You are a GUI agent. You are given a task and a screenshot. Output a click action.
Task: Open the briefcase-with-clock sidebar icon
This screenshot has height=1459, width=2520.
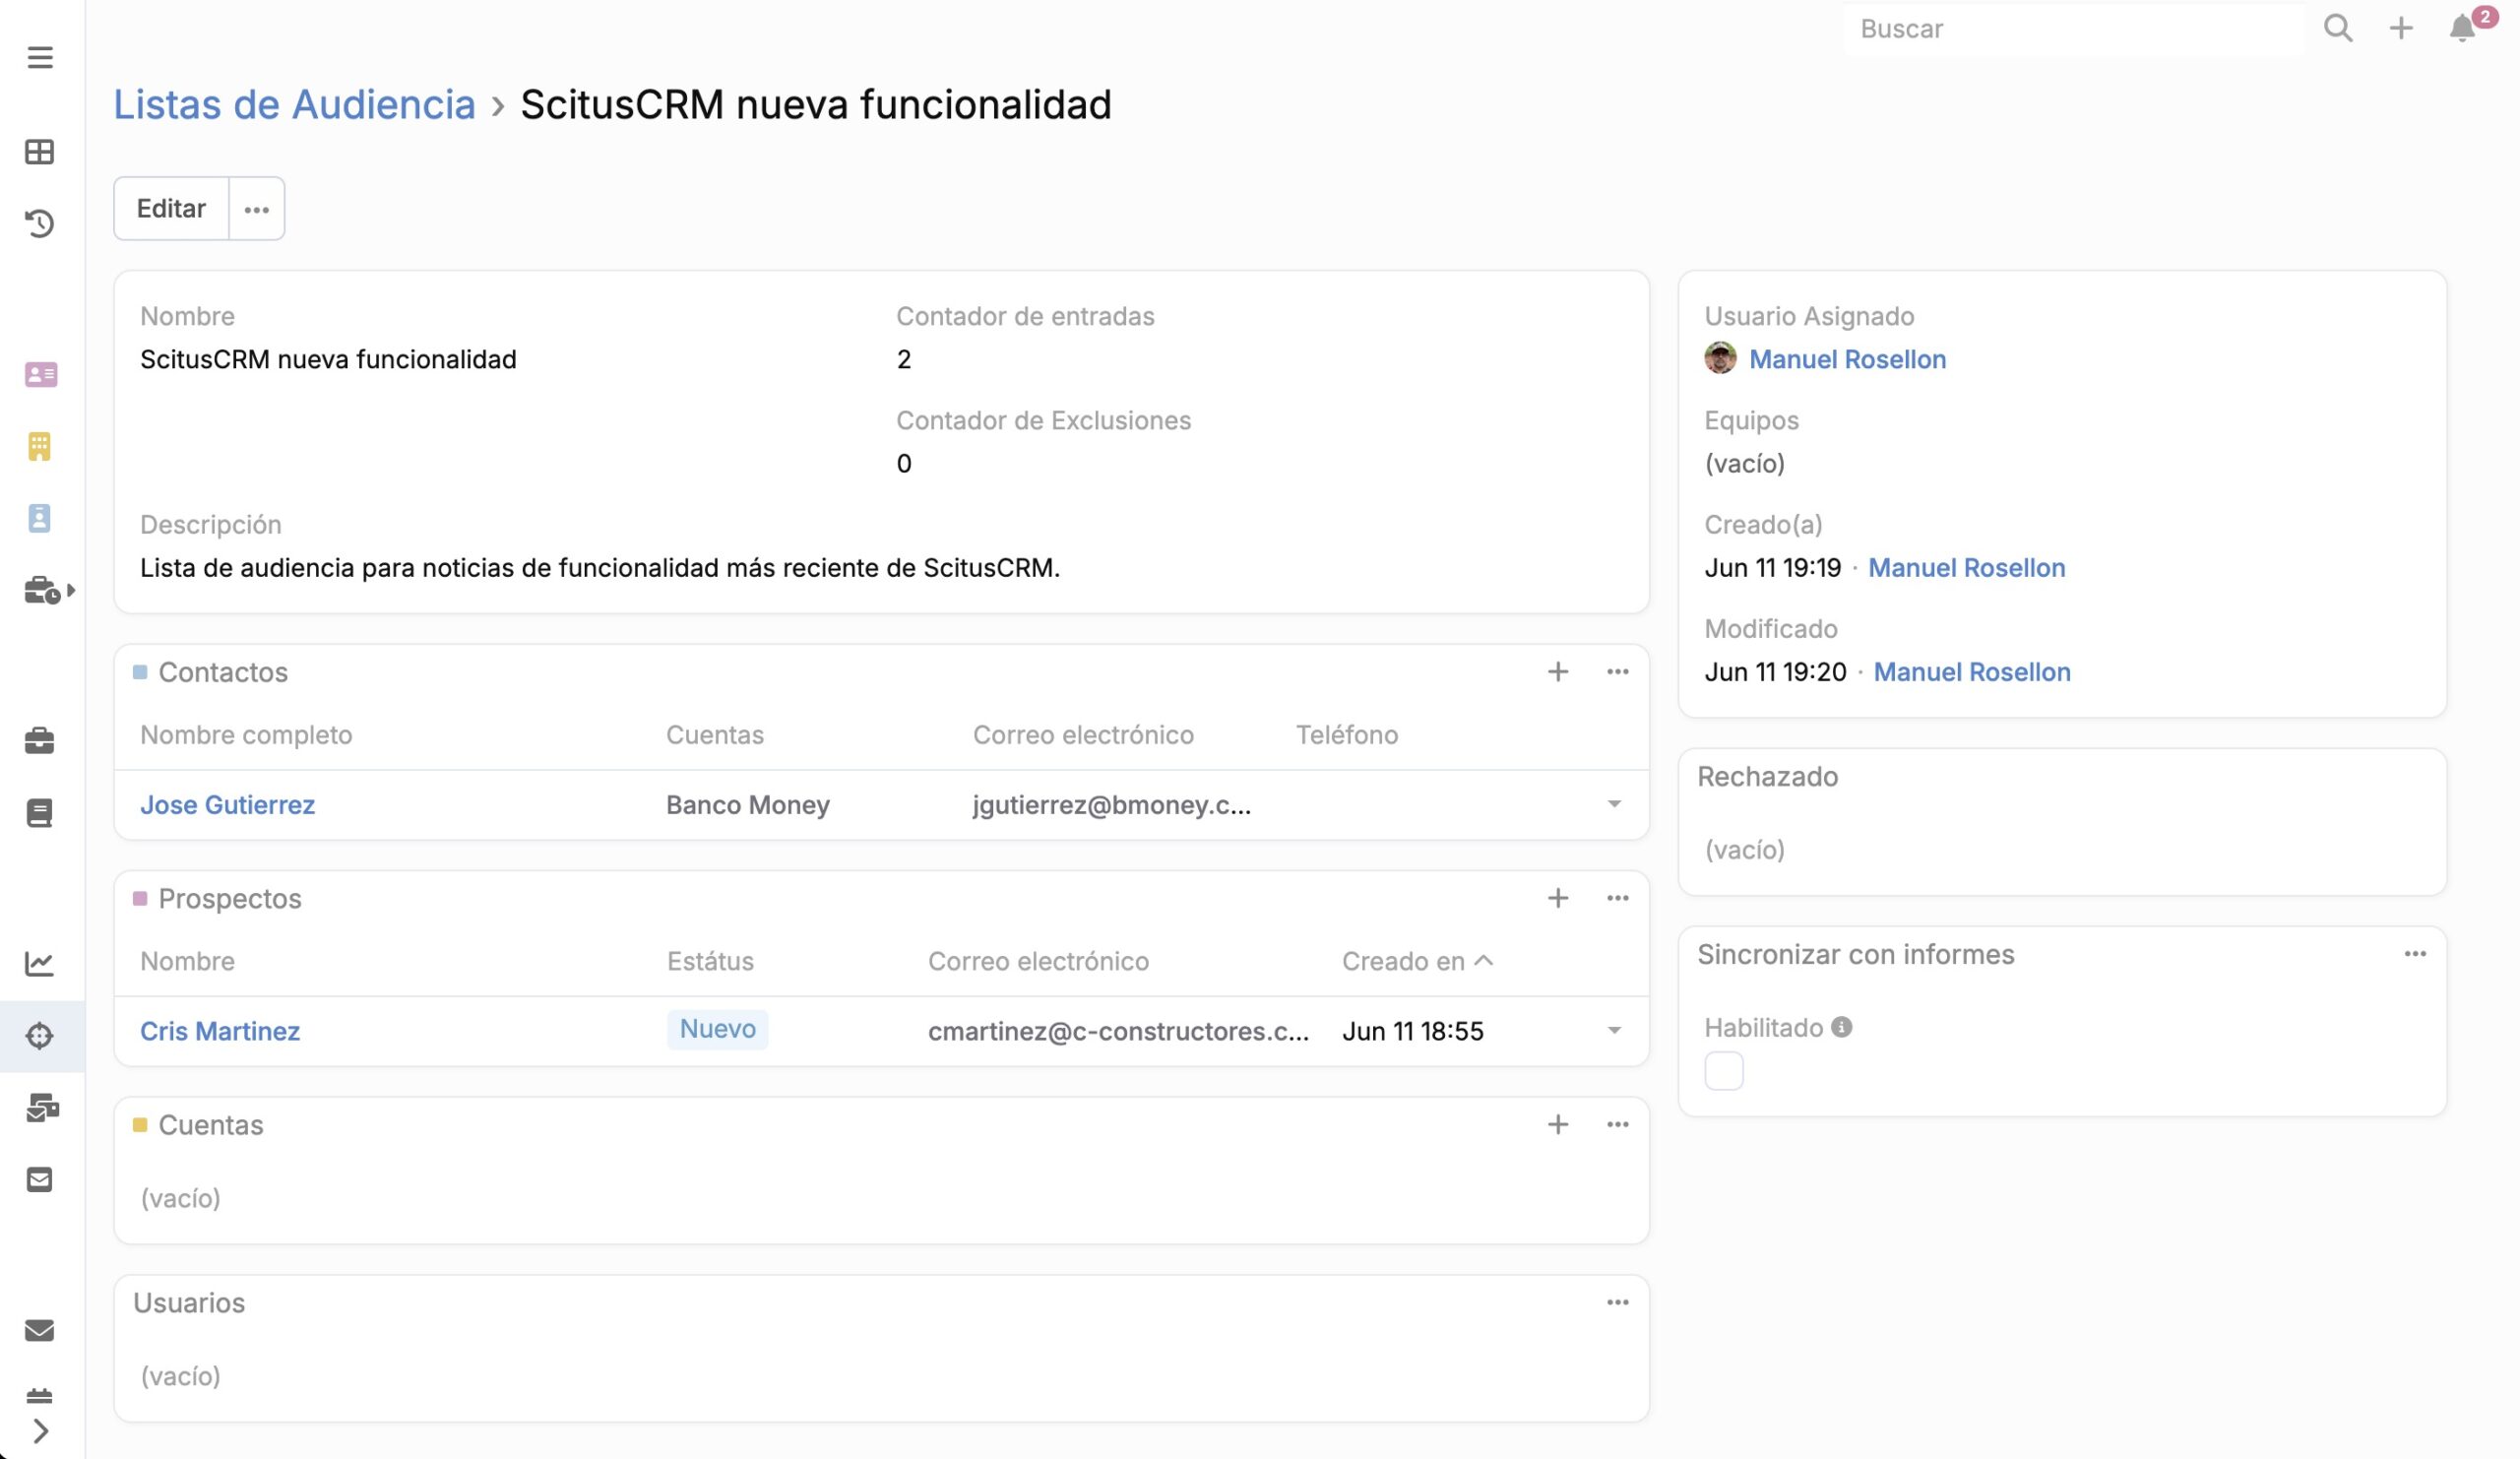tap(40, 590)
